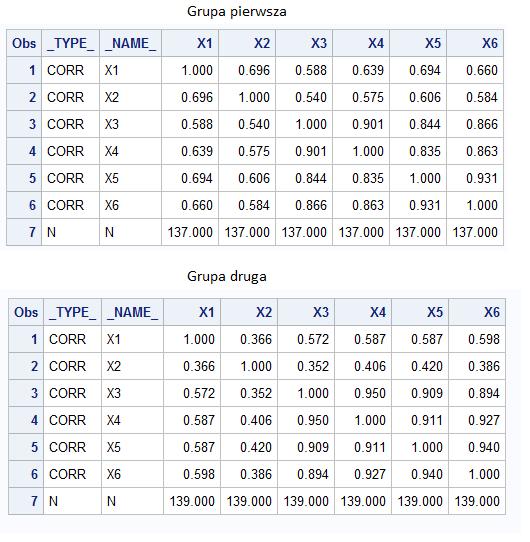Viewport: 530px width, 542px height.
Task: Click 139.000 under X5 in Grupa druga
Action: pos(420,501)
